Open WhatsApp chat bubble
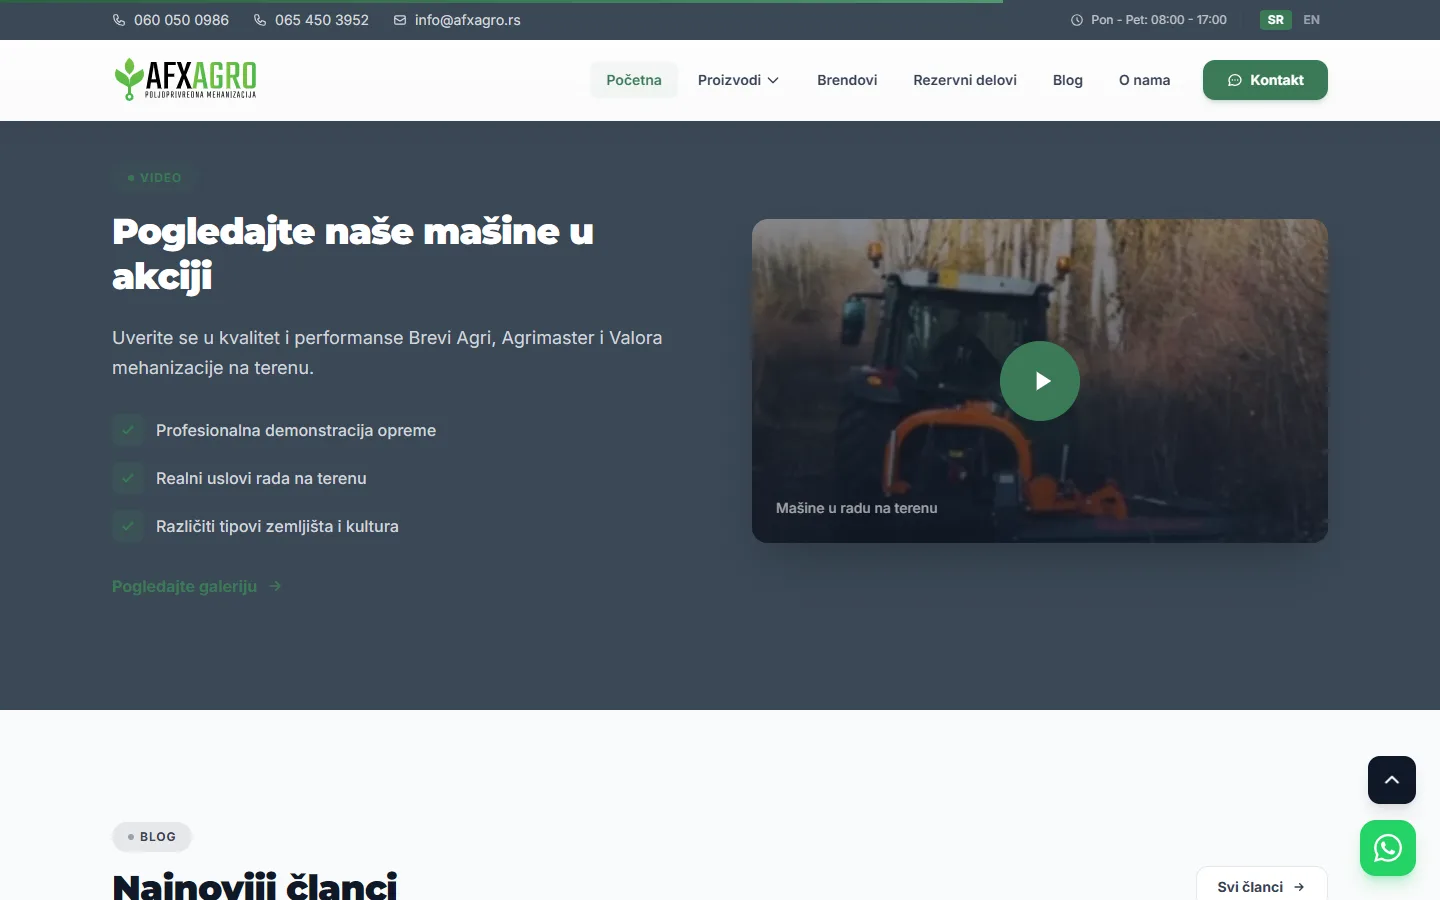 (x=1388, y=848)
